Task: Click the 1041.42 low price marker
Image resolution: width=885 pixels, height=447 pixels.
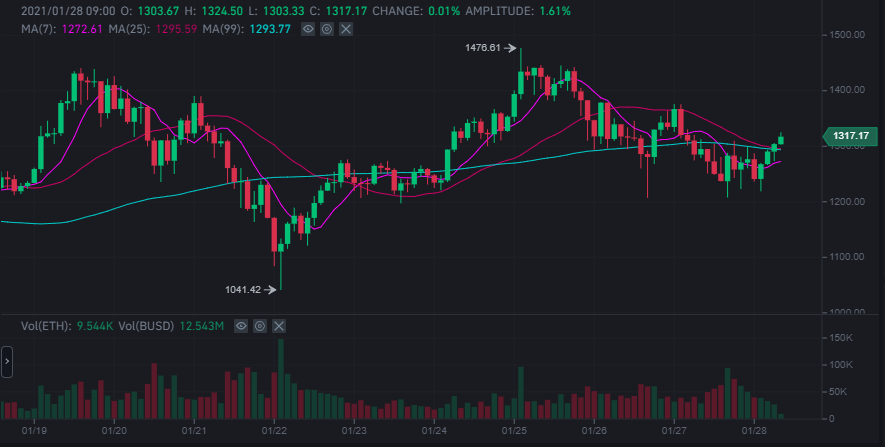Action: 243,290
